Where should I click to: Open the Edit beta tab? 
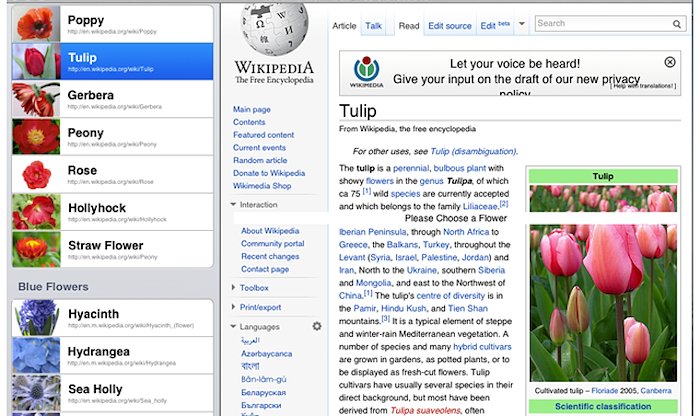point(495,25)
